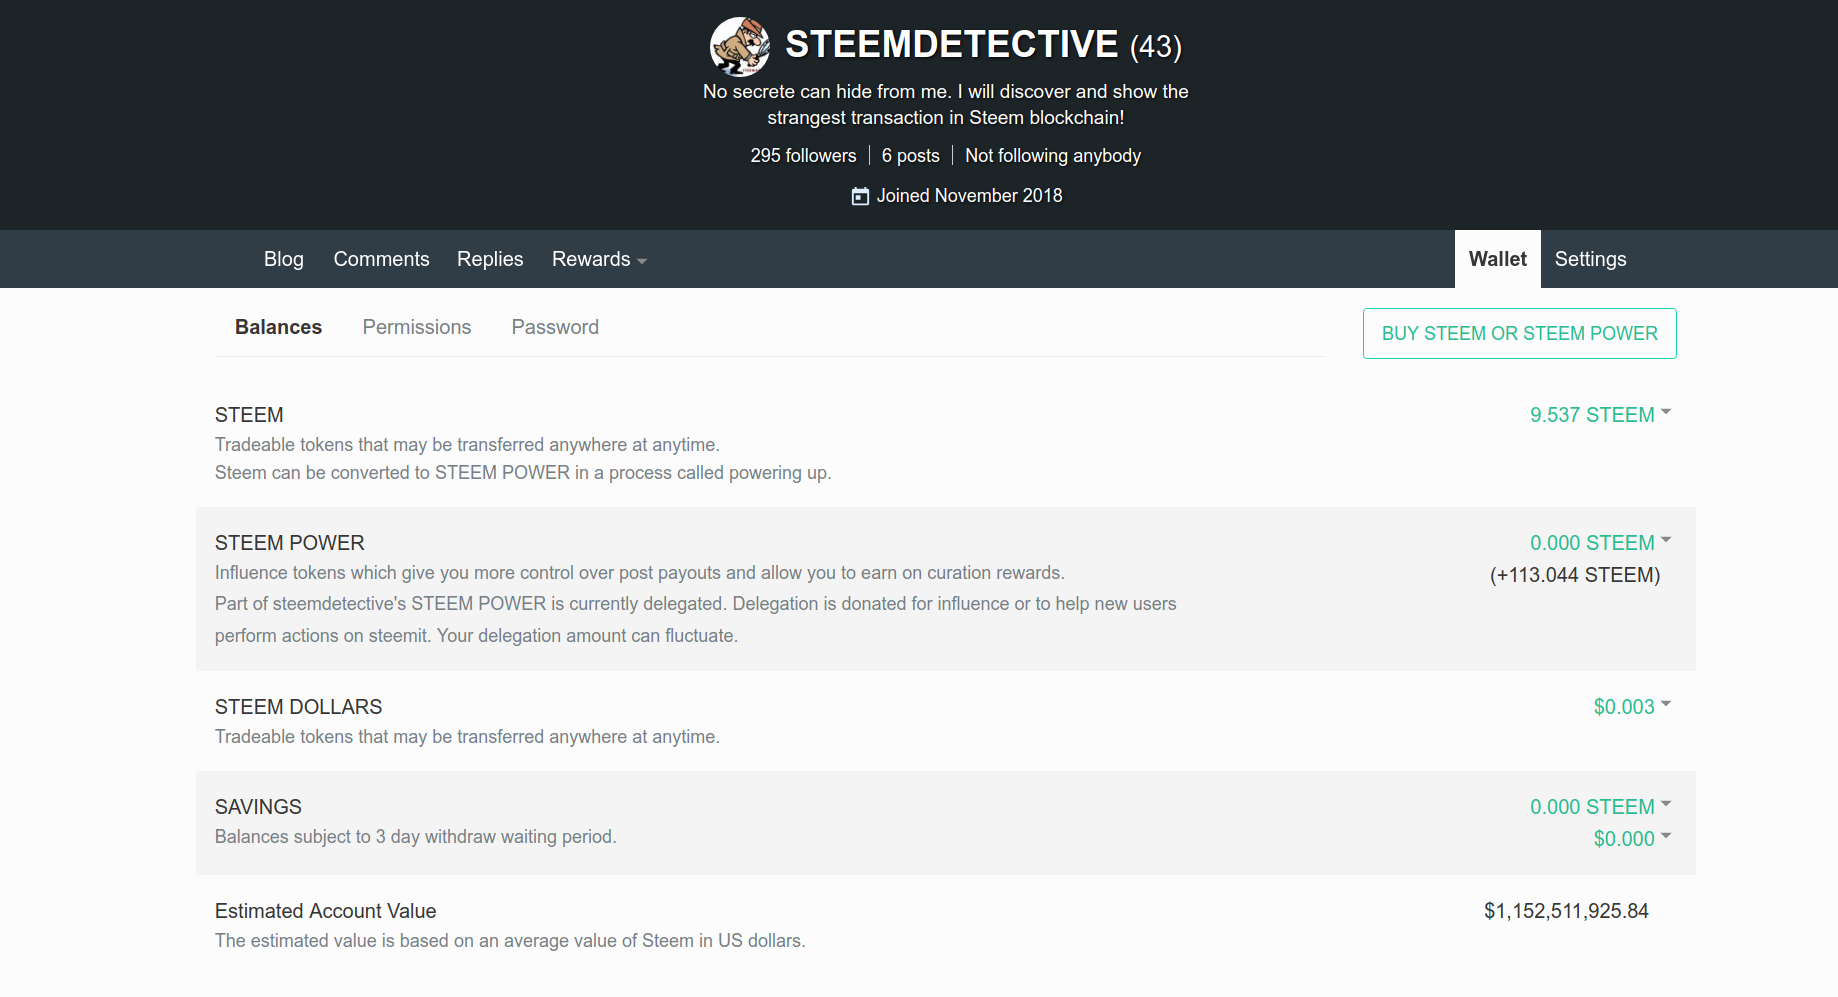Click the STEEM DOLLARS heading
Viewport: 1838px width, 997px height.
tap(298, 707)
